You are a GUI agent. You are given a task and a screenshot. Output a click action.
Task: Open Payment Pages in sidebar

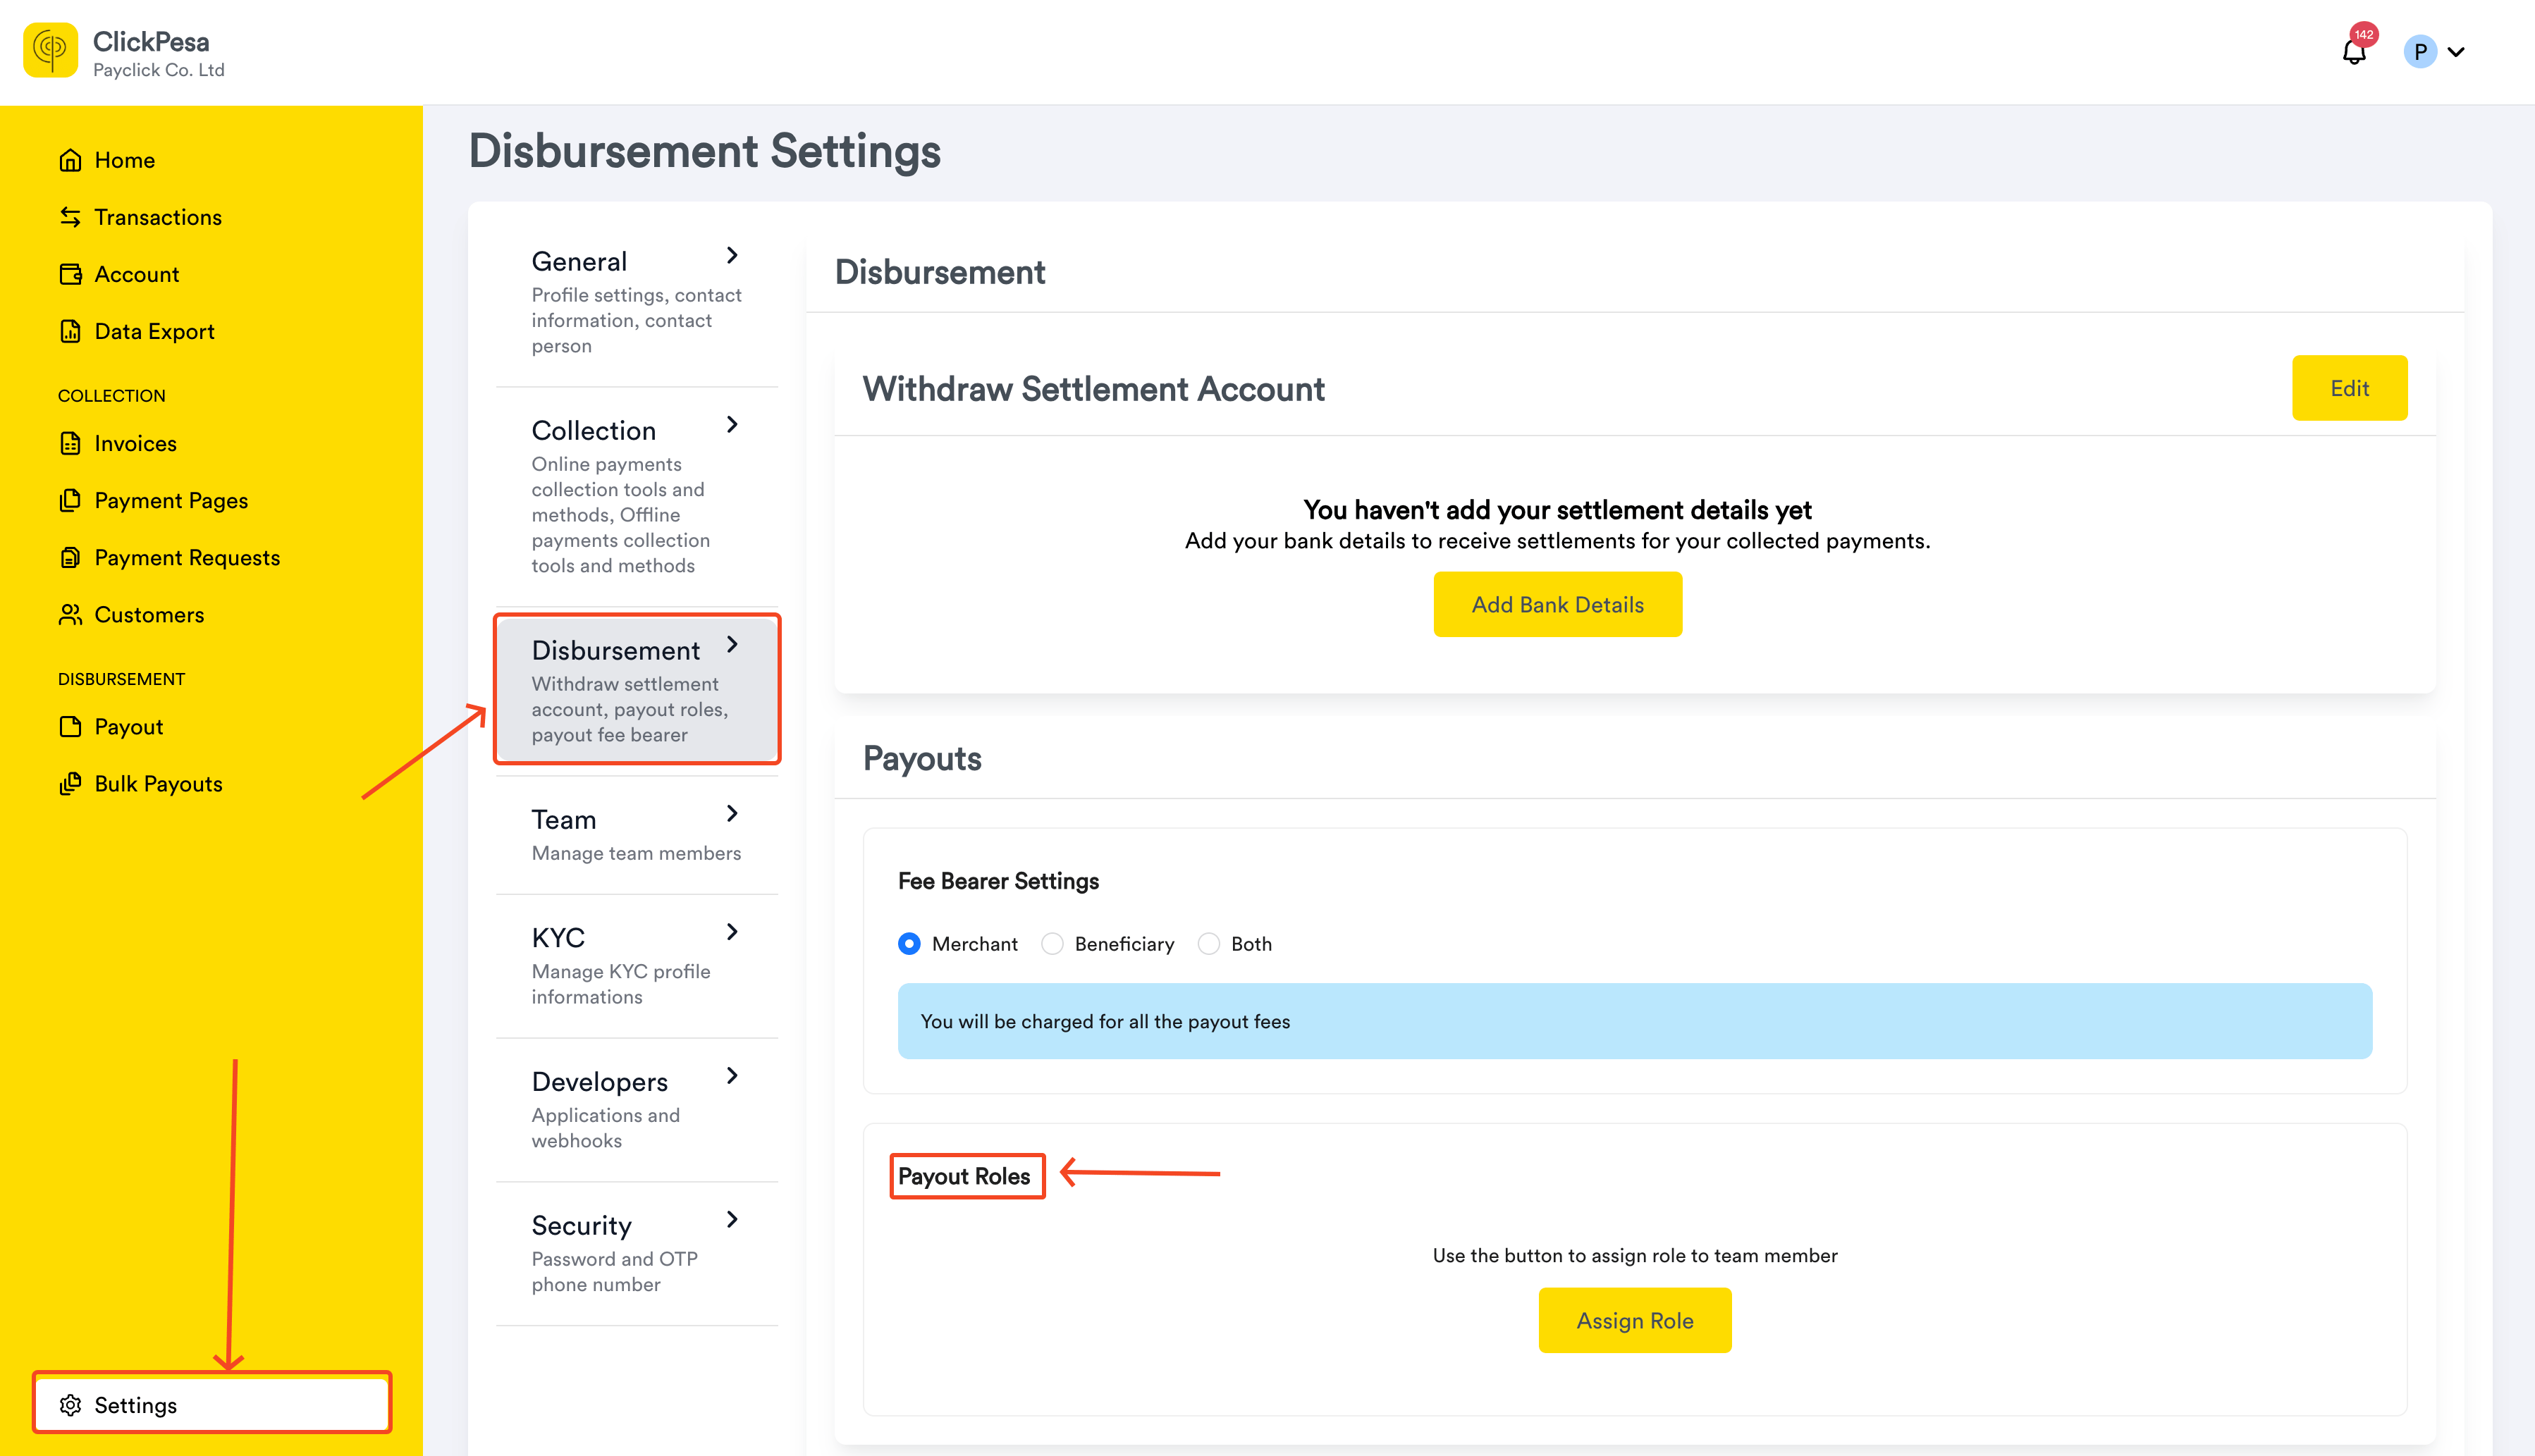171,500
